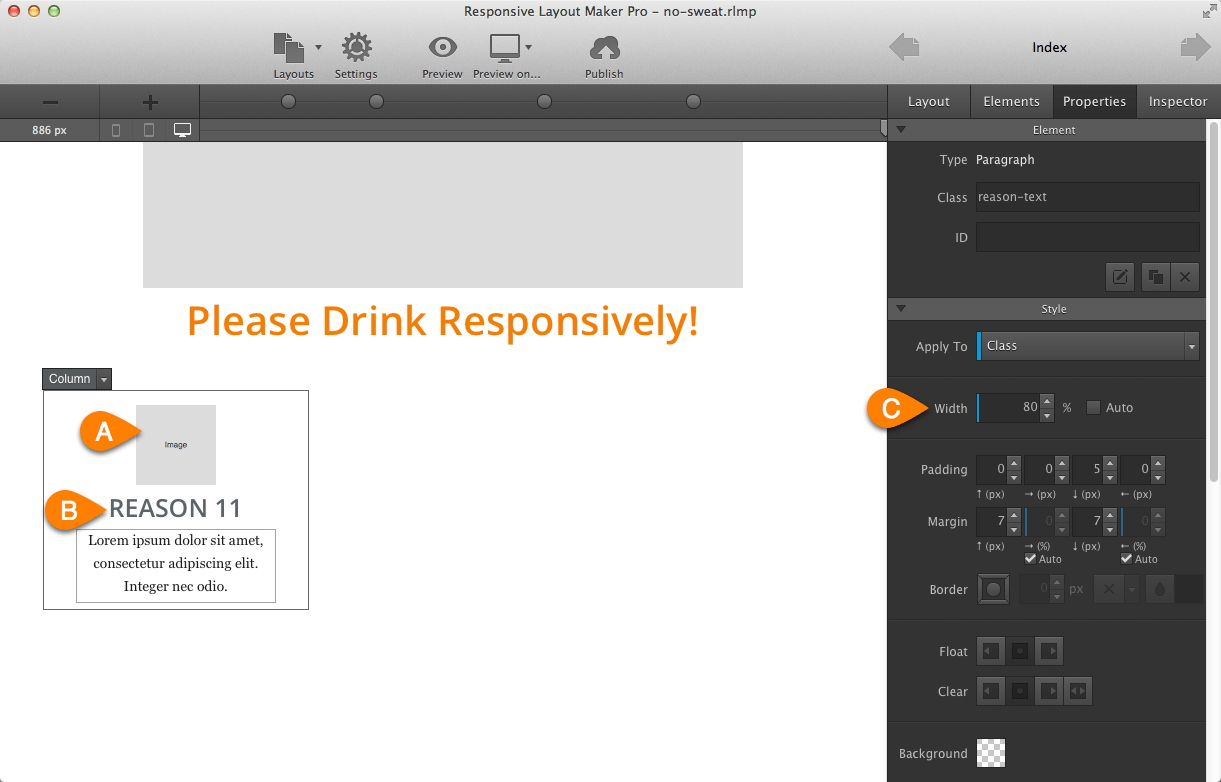
Task: Click the Border style icon button
Action: tap(993, 589)
